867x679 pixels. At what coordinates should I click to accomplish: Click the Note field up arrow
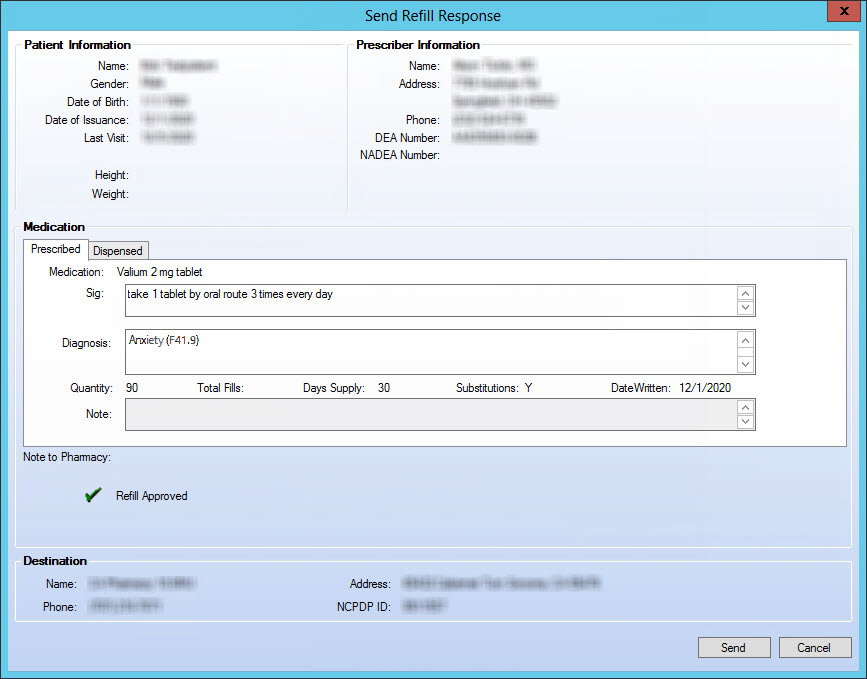click(x=745, y=408)
